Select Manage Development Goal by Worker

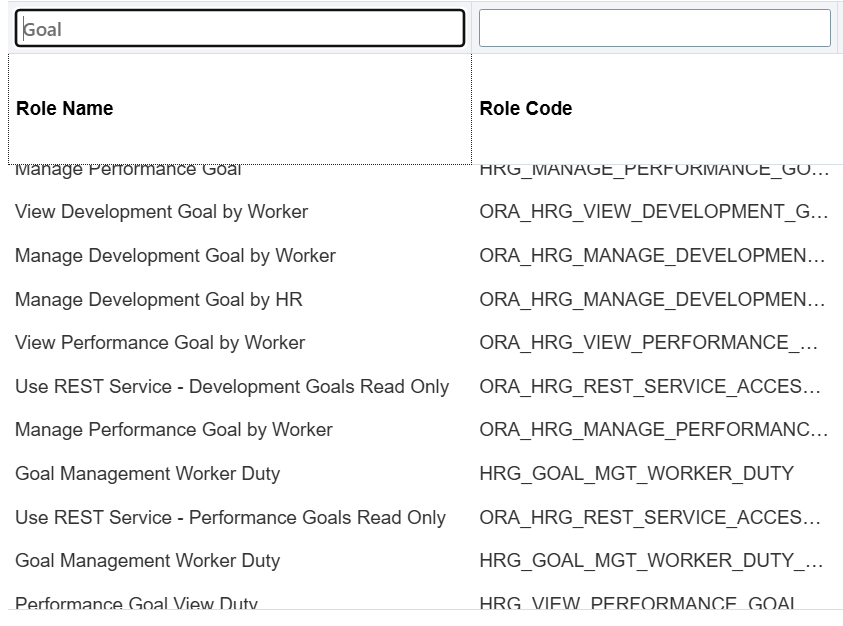175,255
